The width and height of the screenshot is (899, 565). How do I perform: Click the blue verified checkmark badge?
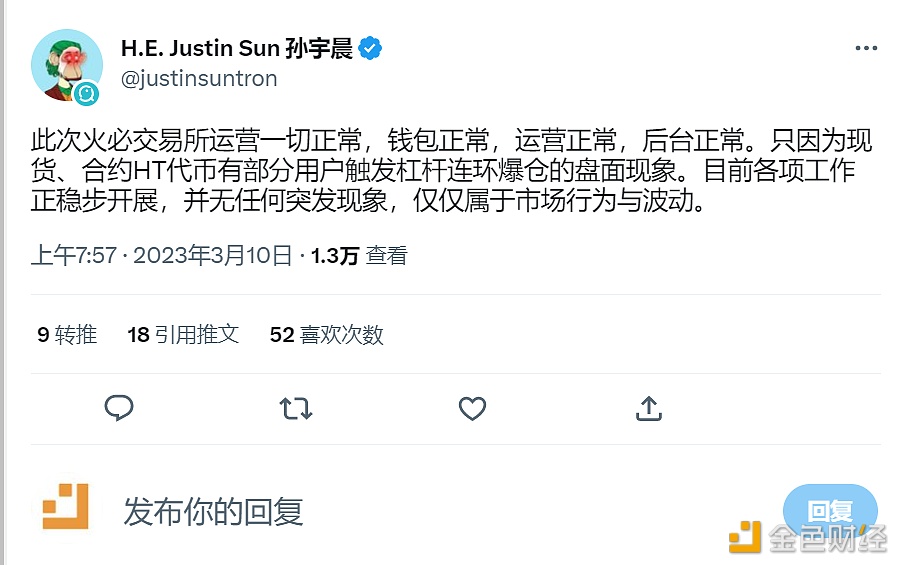371,49
